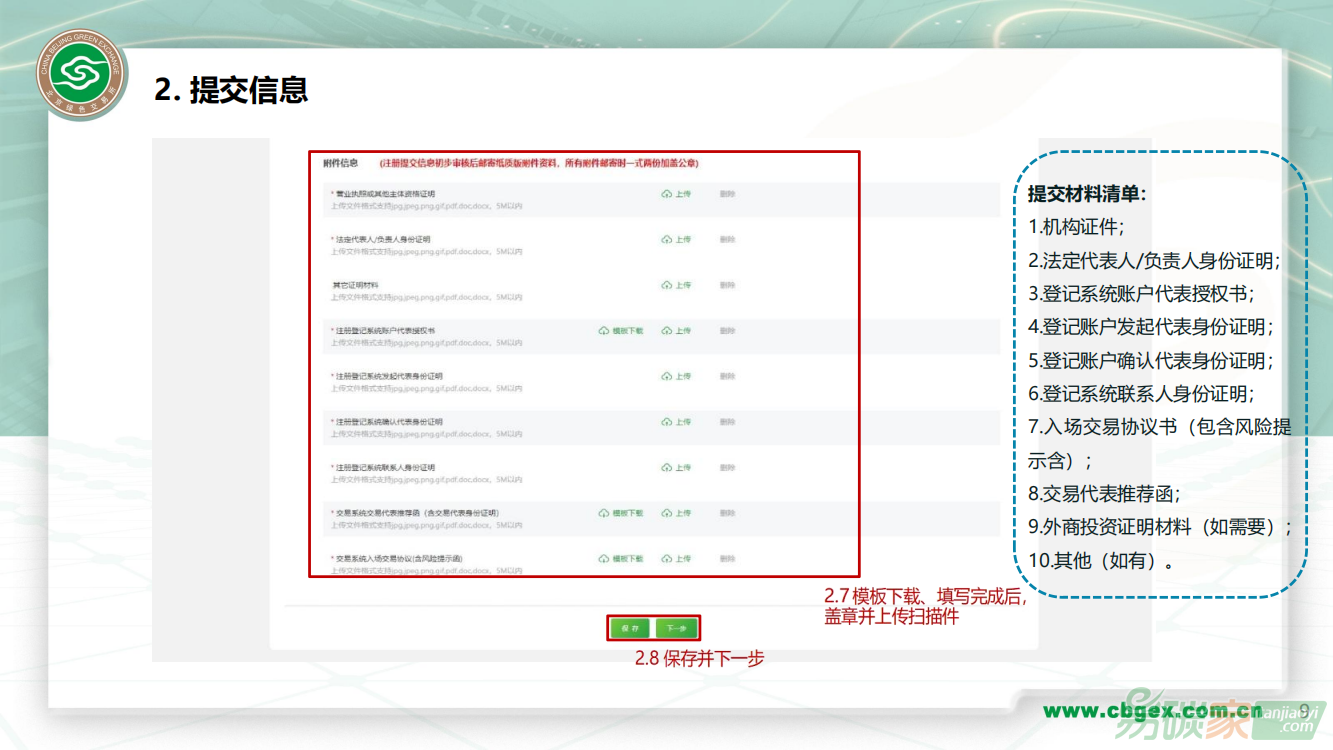Viewport: 1333px width, 750px height.
Task: Open the www.cbgex.com.cn website link
Action: click(x=1152, y=711)
